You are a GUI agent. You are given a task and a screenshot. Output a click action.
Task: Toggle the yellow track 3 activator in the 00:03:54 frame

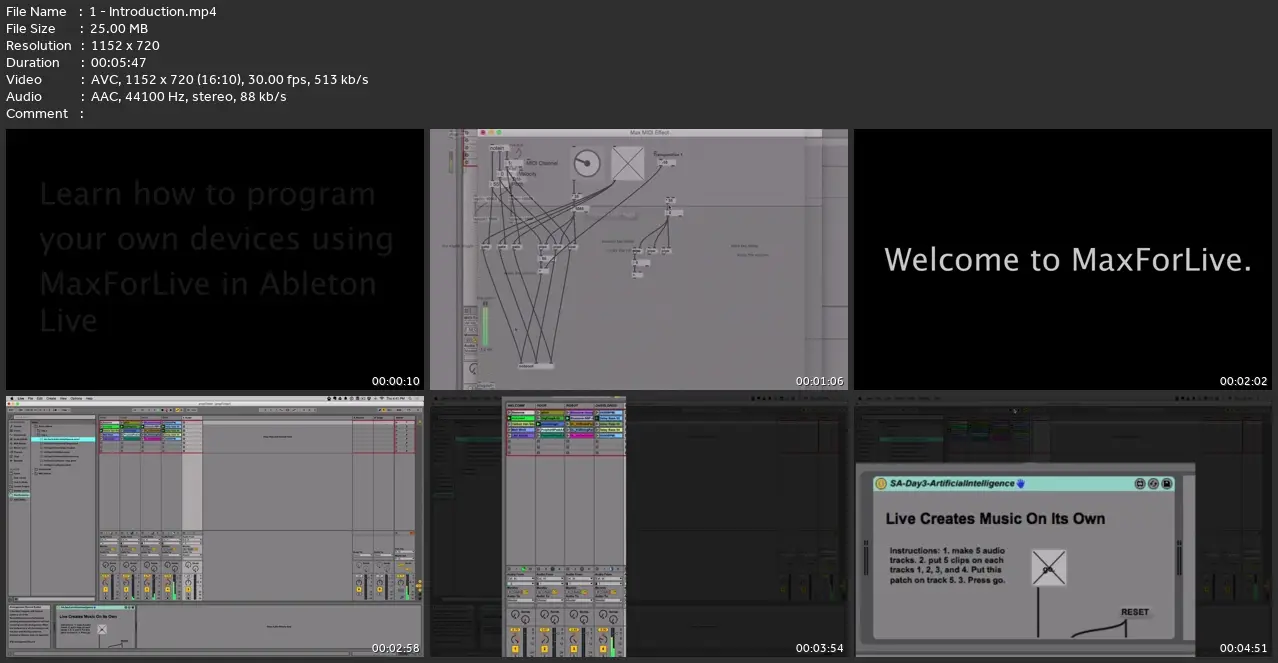[573, 648]
